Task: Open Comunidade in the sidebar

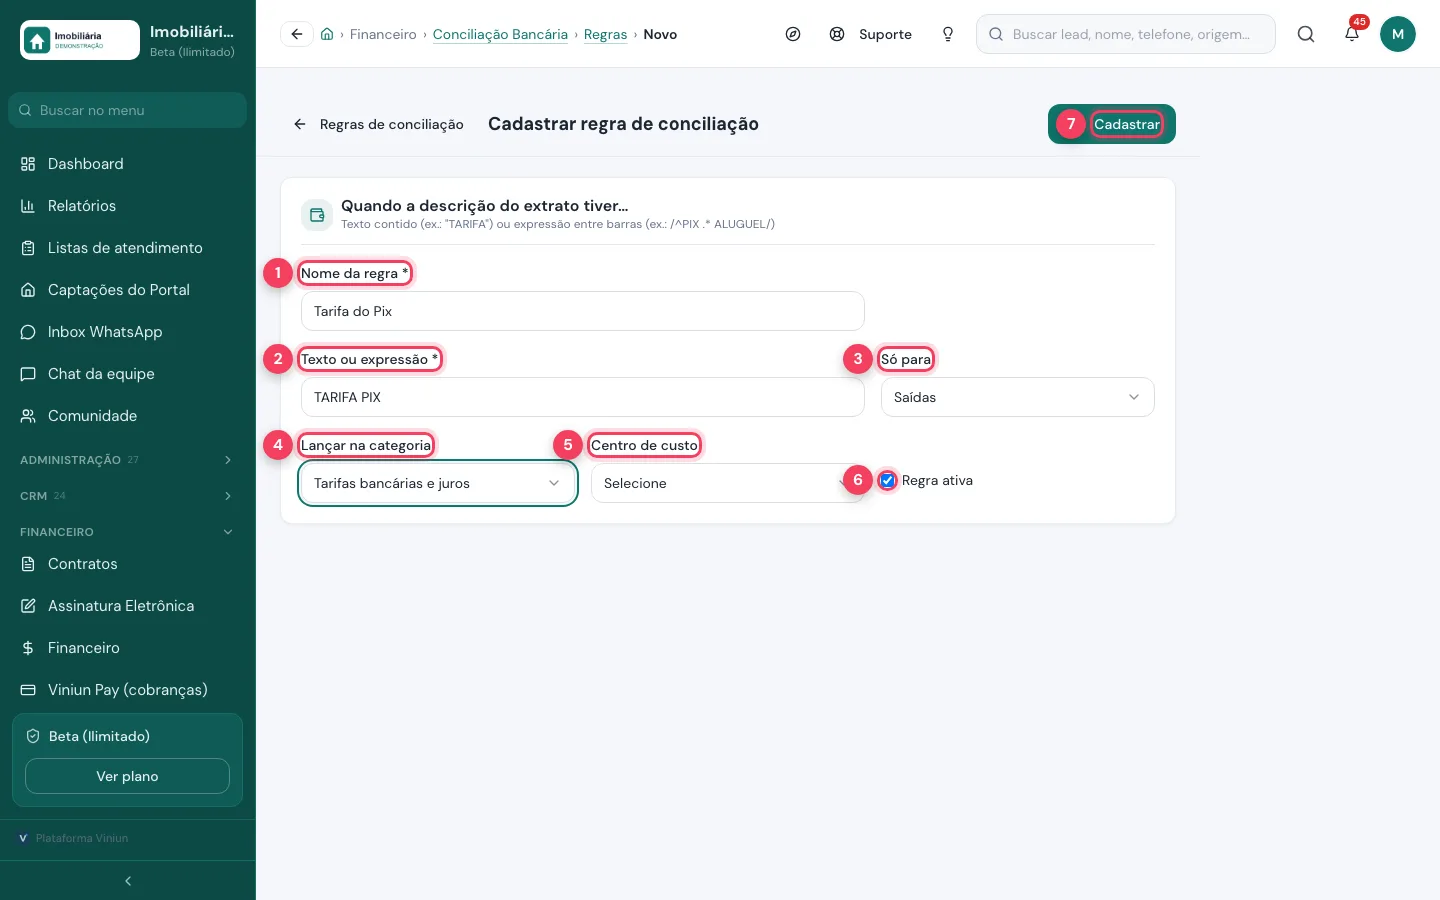Action: 127,416
